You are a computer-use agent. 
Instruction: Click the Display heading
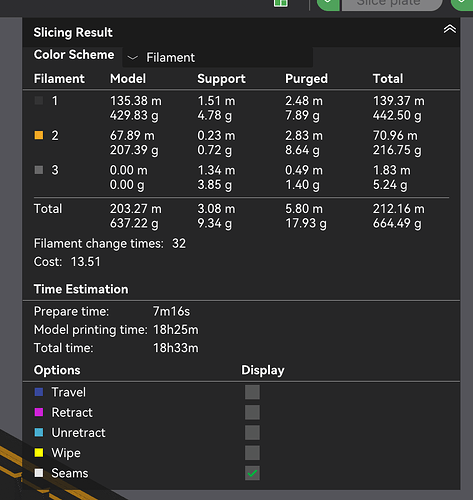coord(263,370)
